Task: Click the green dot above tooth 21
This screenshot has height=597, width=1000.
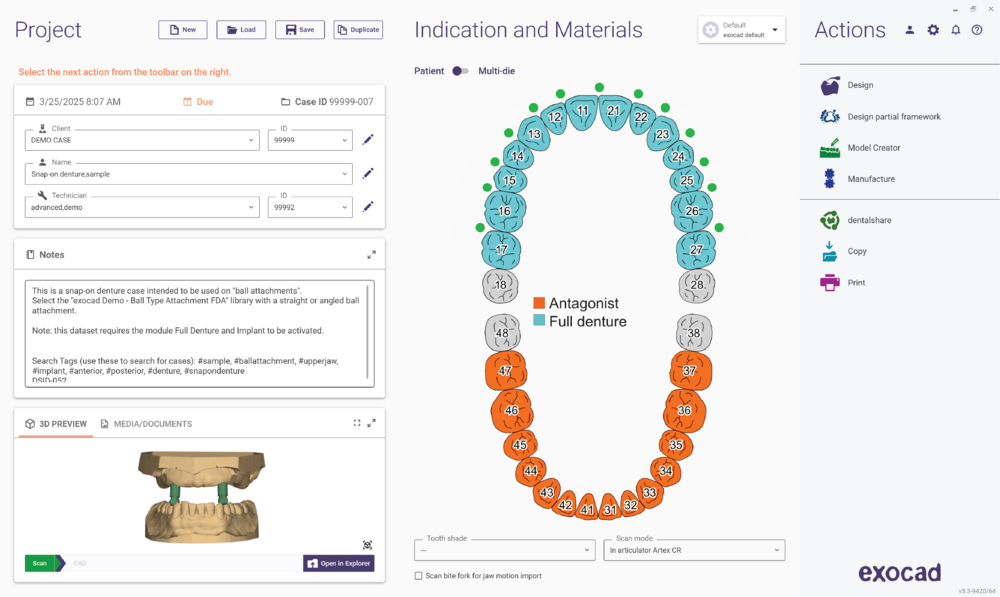Action: click(599, 87)
